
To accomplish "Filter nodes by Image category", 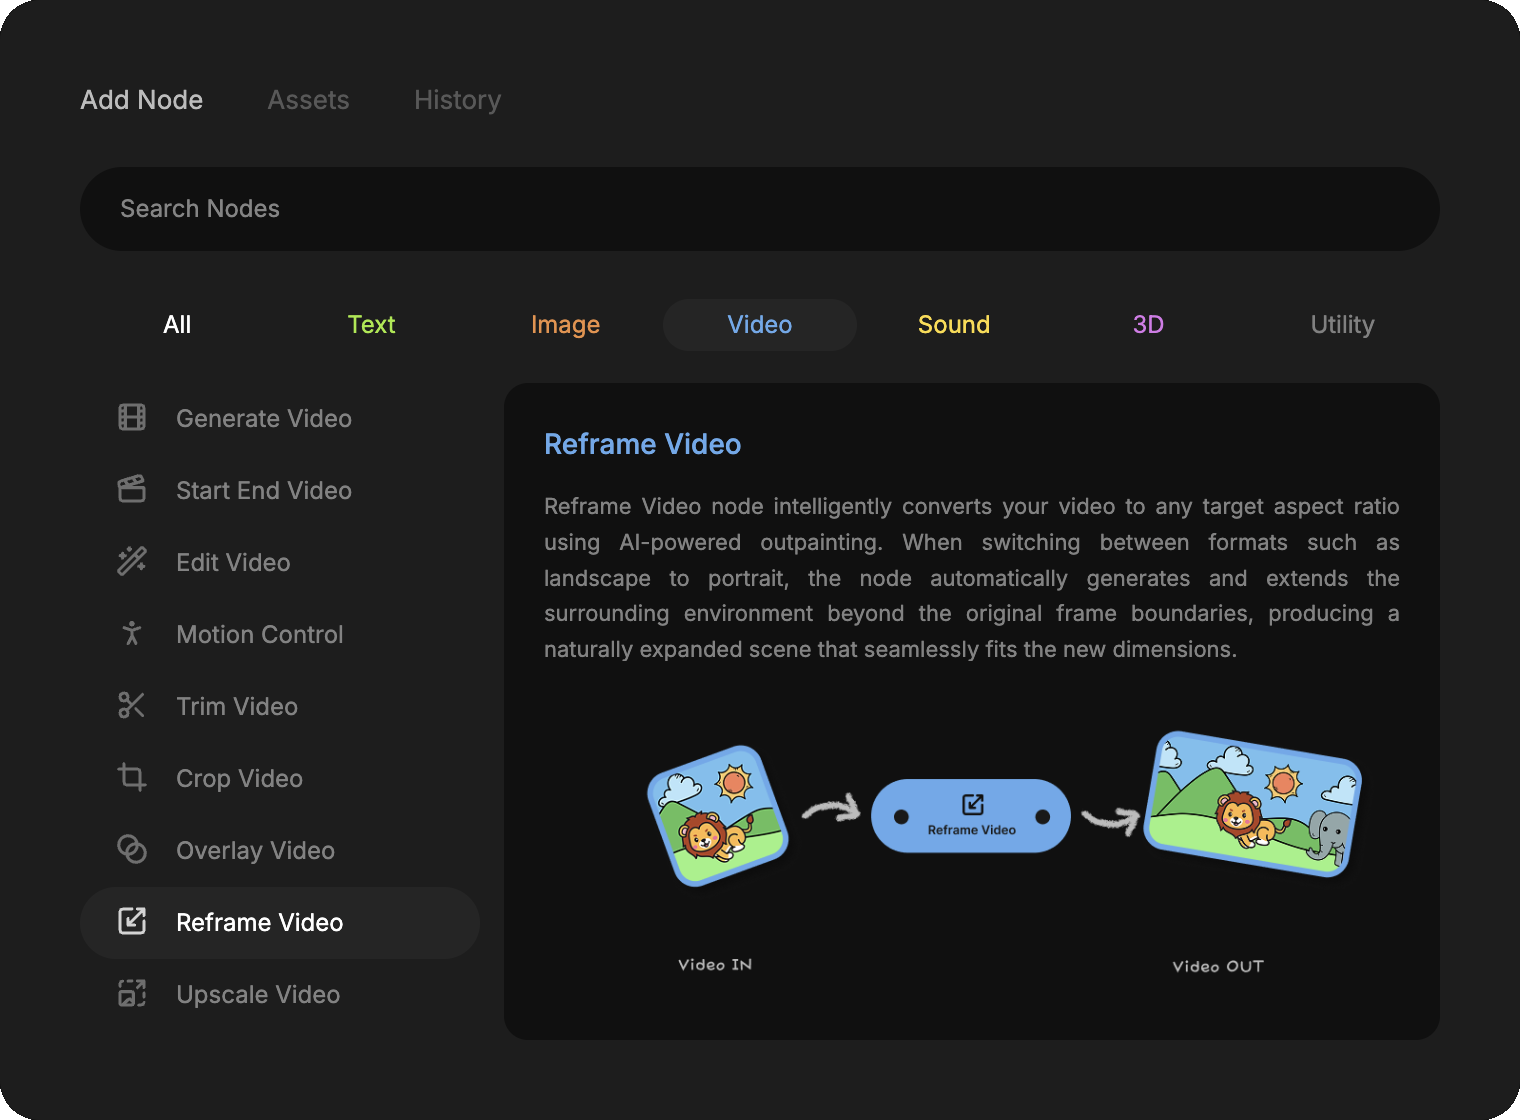I will 565,325.
